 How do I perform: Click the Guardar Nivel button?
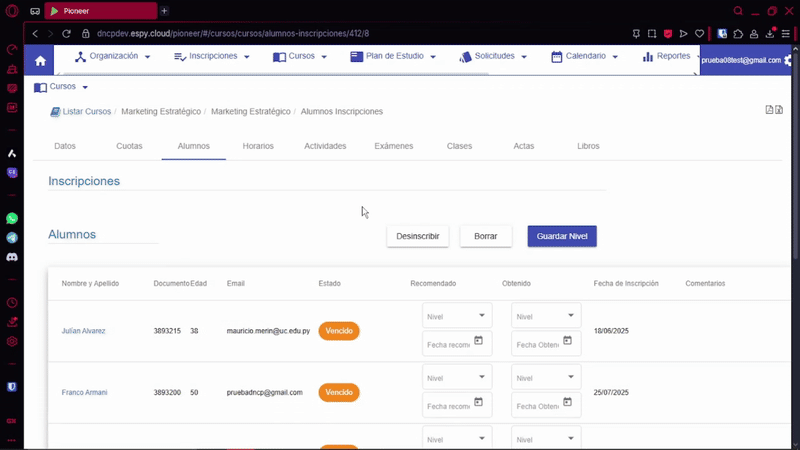562,236
